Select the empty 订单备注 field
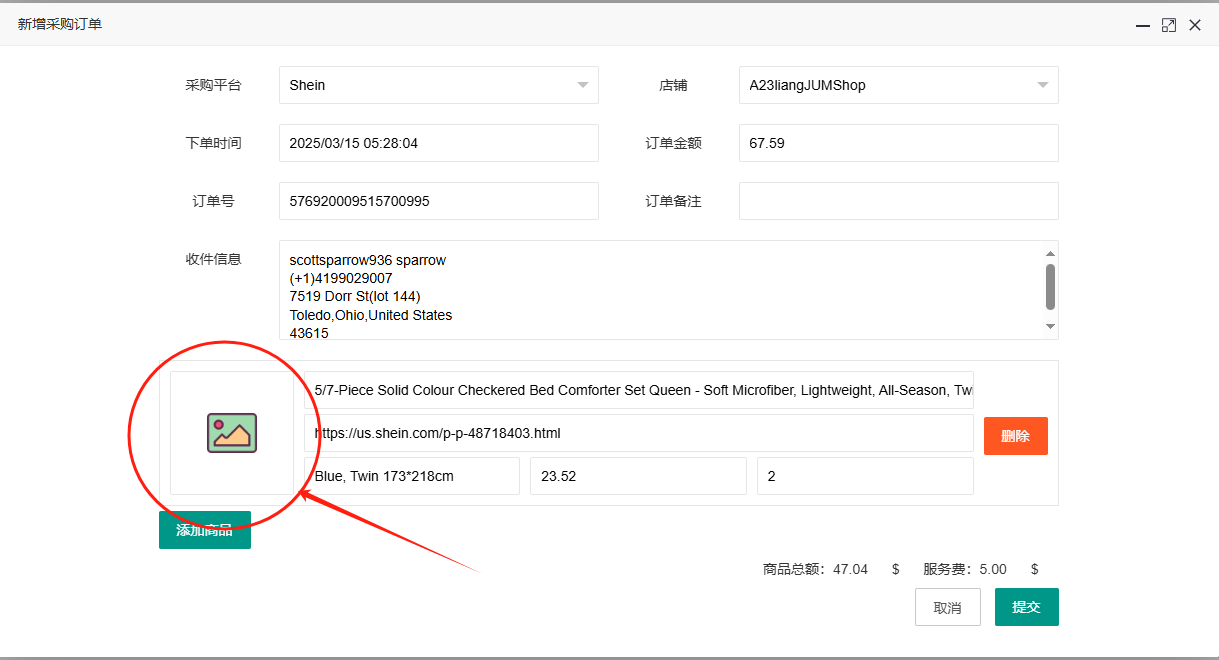The image size is (1219, 660). point(898,201)
